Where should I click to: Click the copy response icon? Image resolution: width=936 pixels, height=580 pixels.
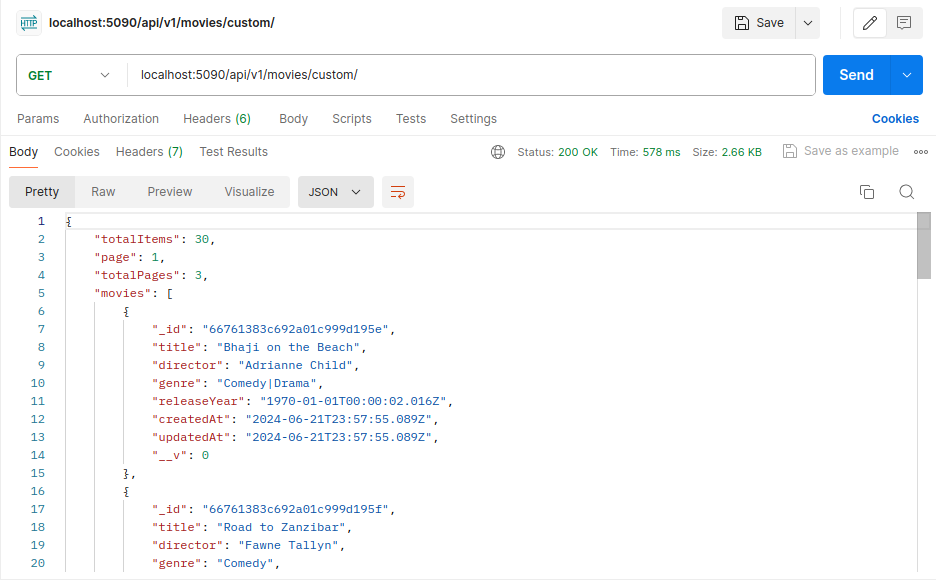click(x=867, y=192)
